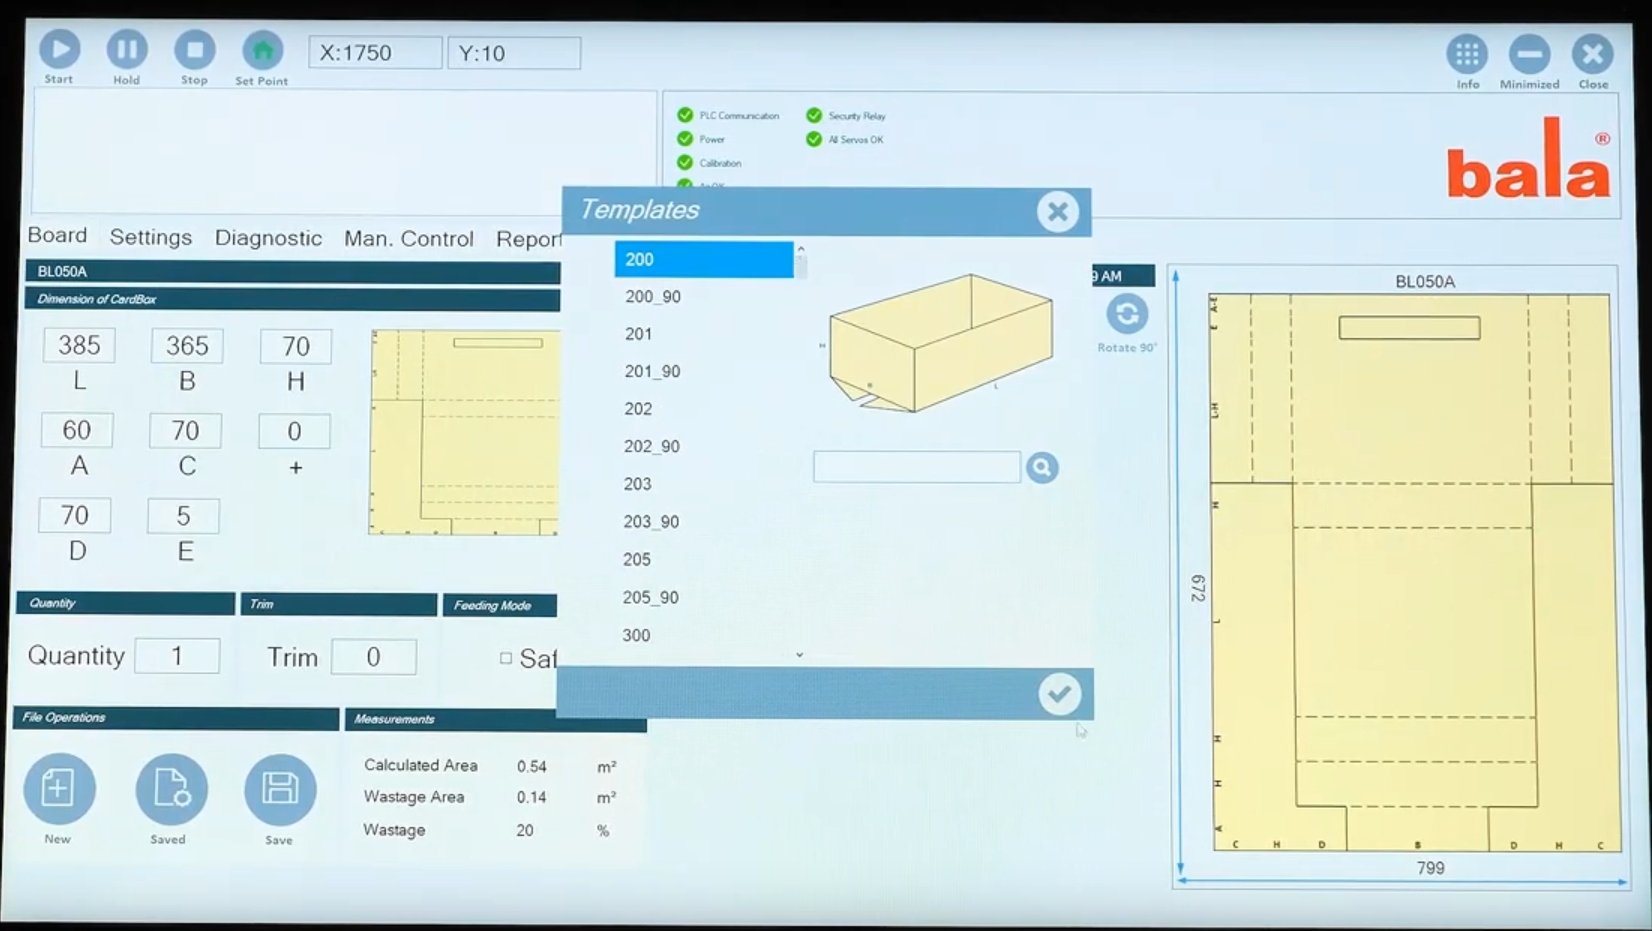The height and width of the screenshot is (931, 1652).
Task: Confirm template with the checkmark icon
Action: [1059, 694]
